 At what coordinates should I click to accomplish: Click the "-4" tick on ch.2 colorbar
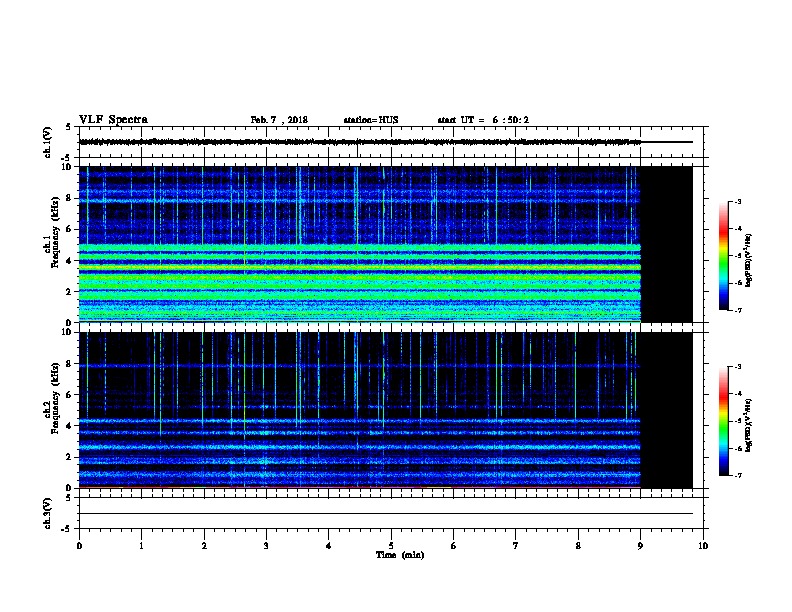[x=737, y=394]
